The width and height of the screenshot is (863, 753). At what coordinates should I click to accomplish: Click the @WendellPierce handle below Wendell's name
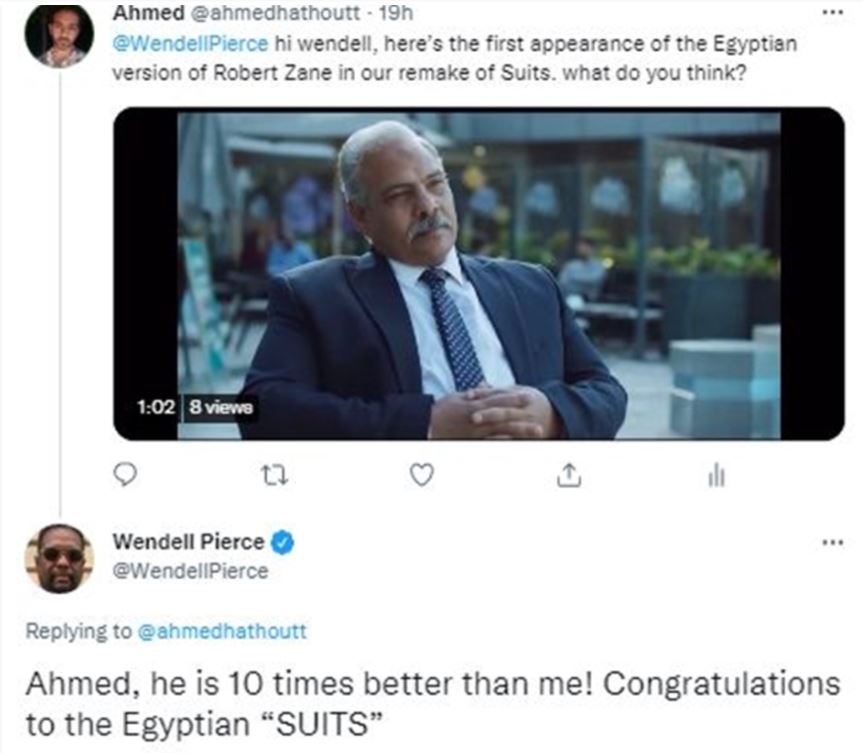(x=190, y=571)
